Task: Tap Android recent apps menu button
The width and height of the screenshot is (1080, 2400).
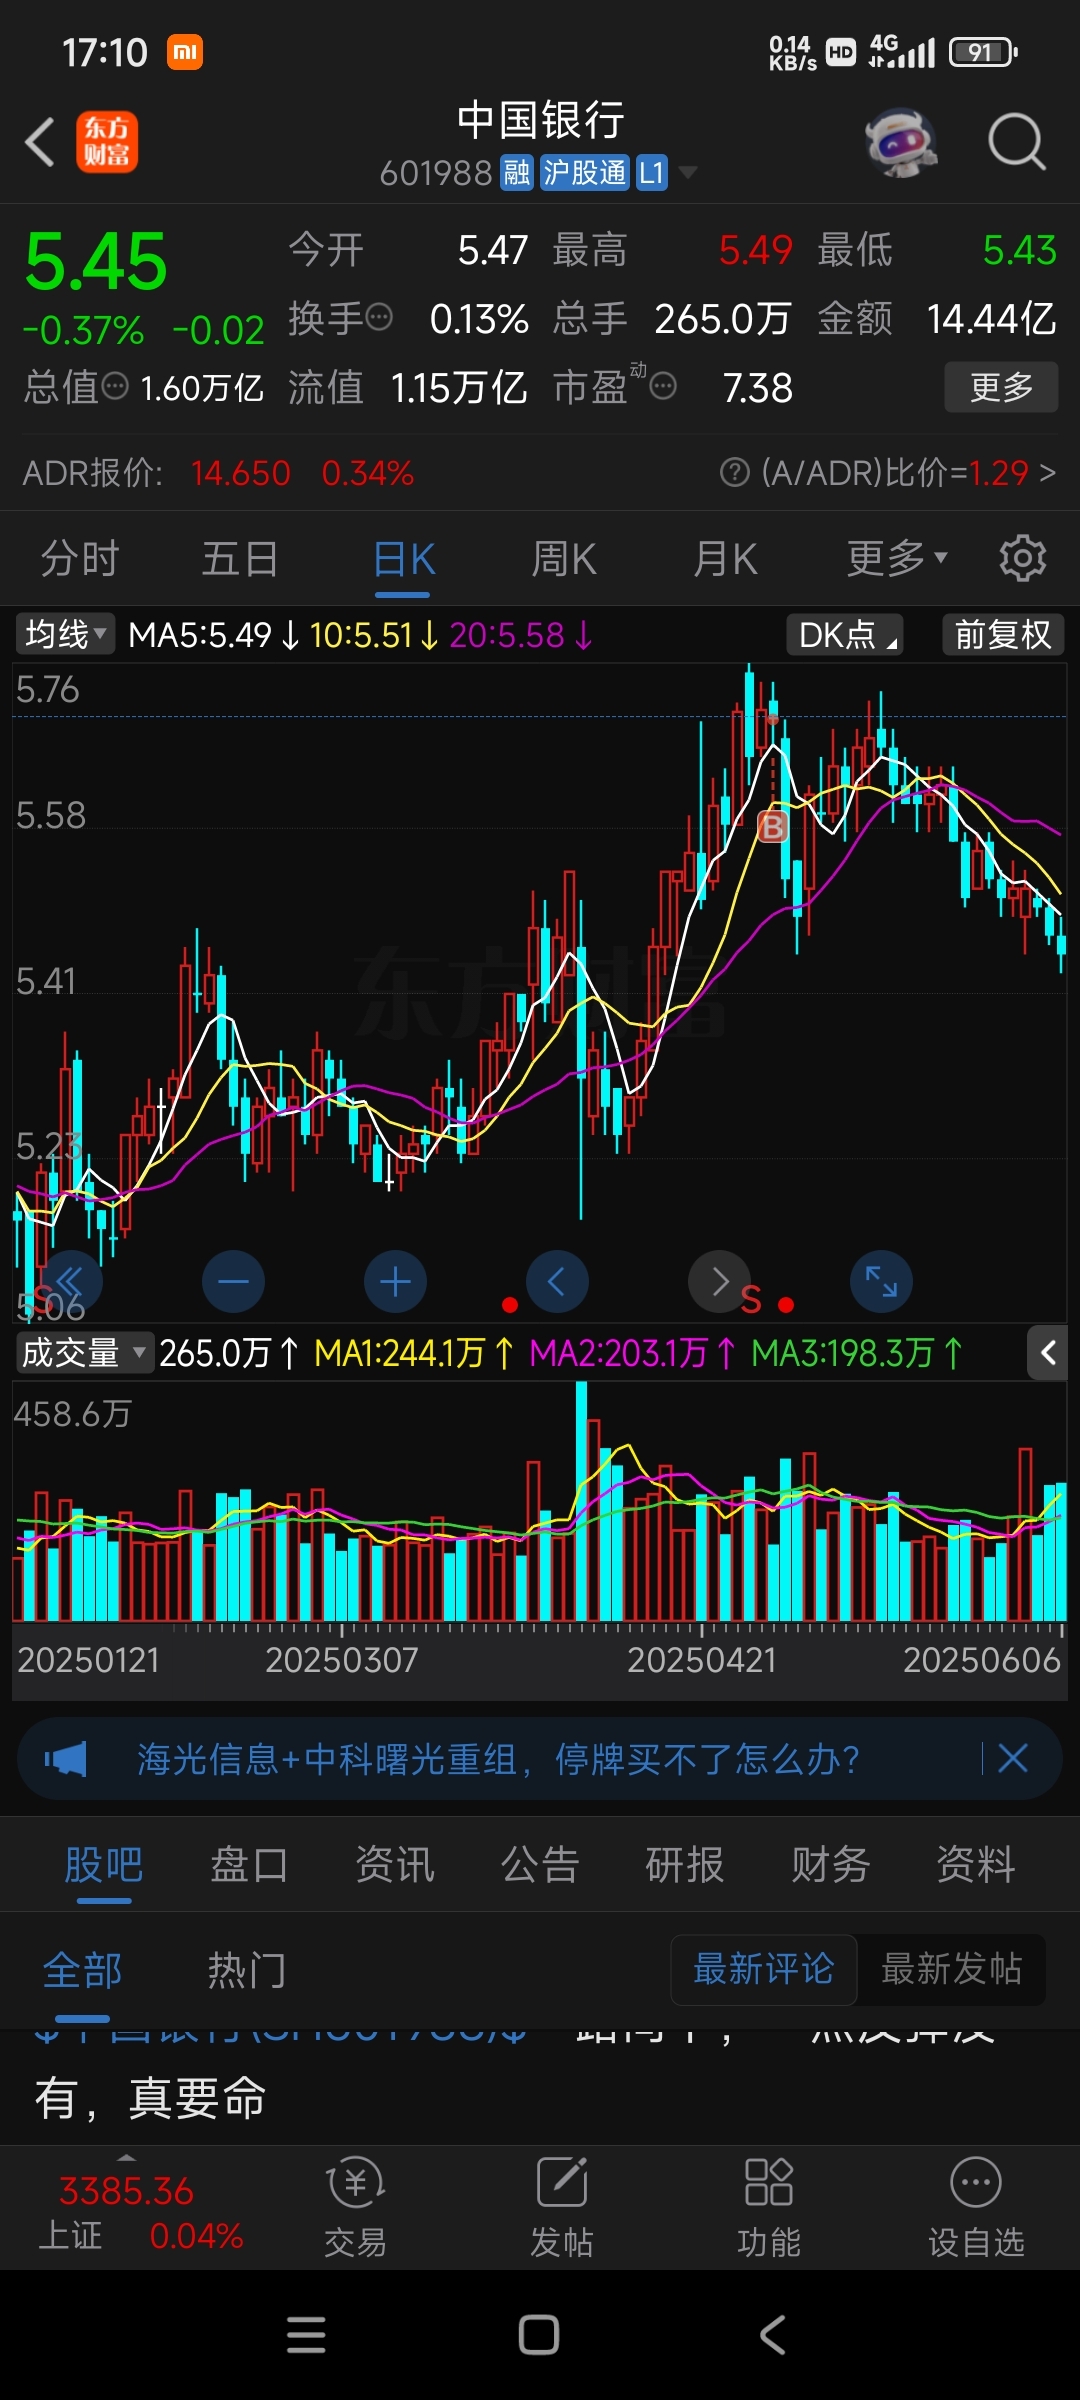Action: (306, 2335)
